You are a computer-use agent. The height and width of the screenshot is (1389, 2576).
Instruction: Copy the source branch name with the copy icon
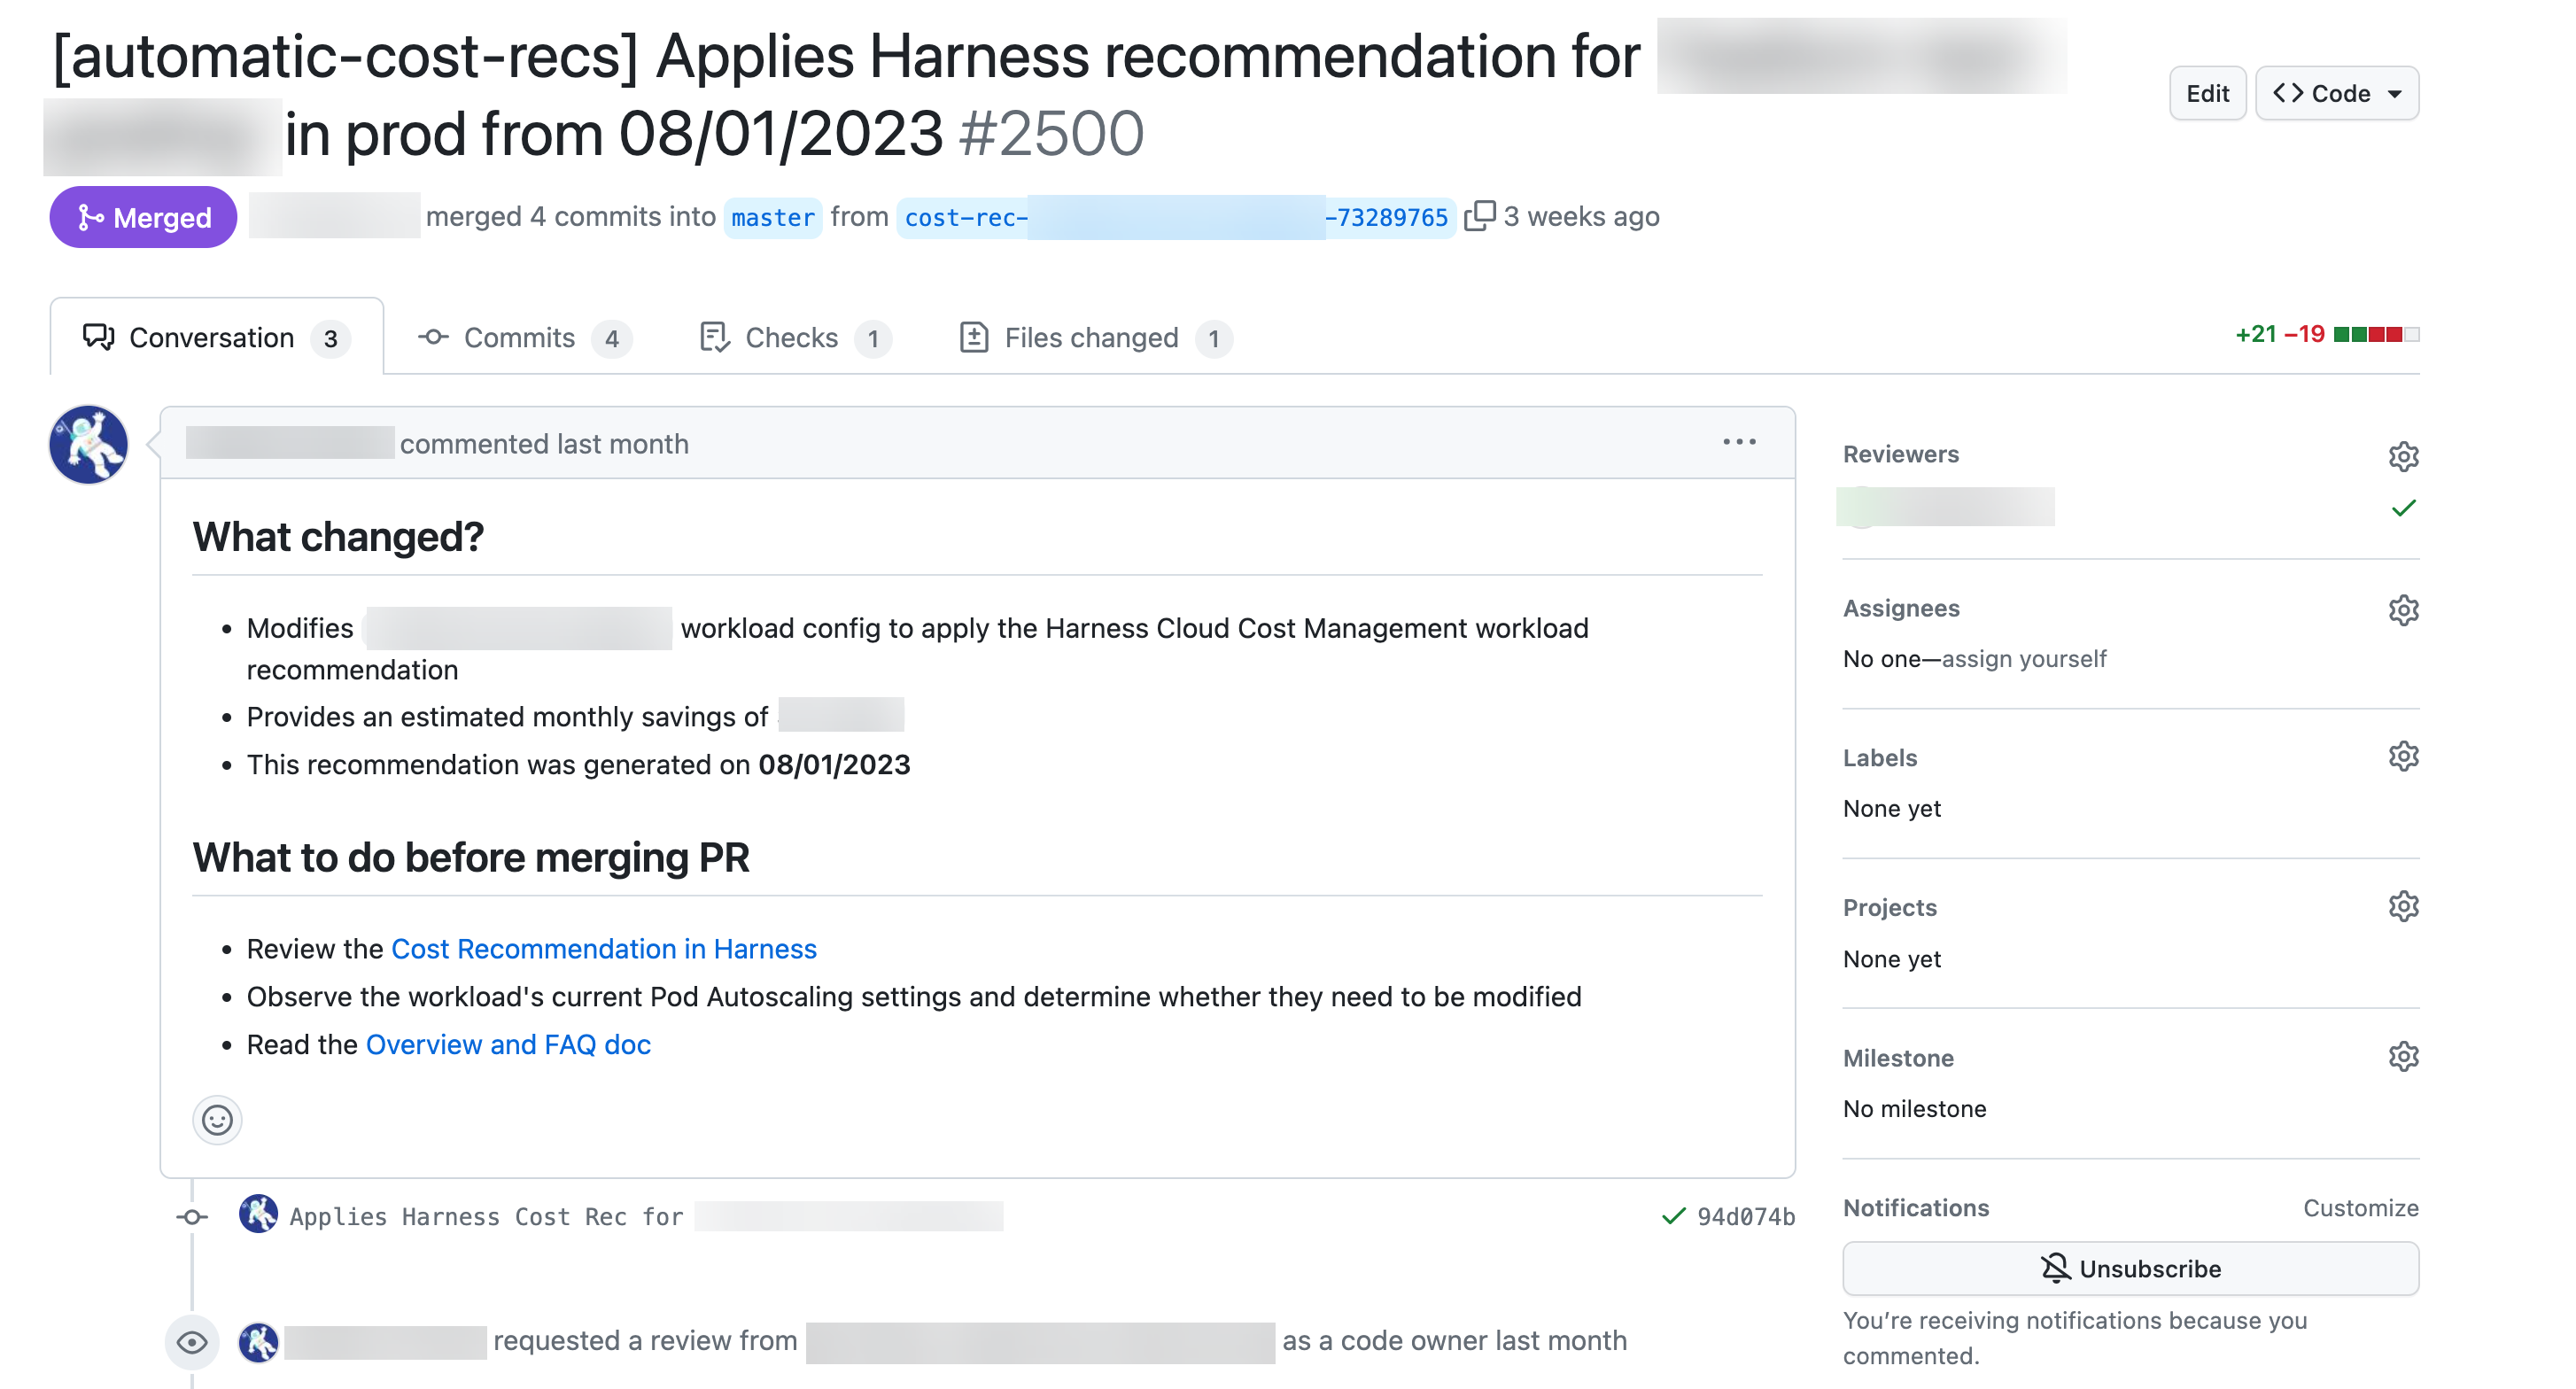pos(1479,215)
